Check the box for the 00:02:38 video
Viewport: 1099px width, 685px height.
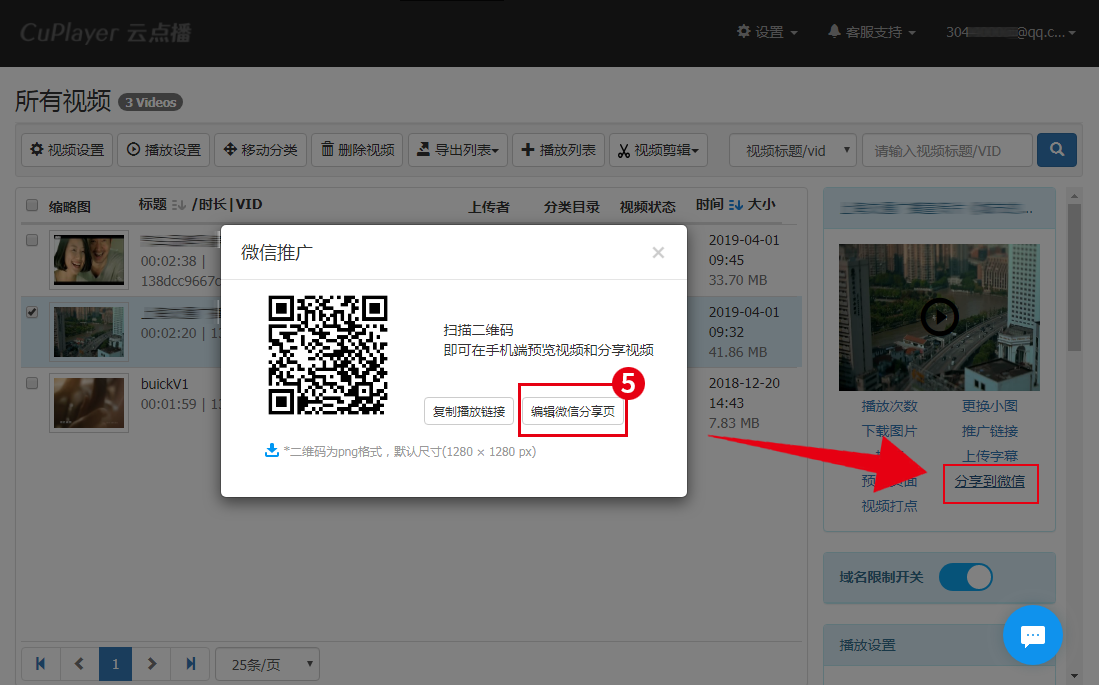pyautogui.click(x=32, y=240)
